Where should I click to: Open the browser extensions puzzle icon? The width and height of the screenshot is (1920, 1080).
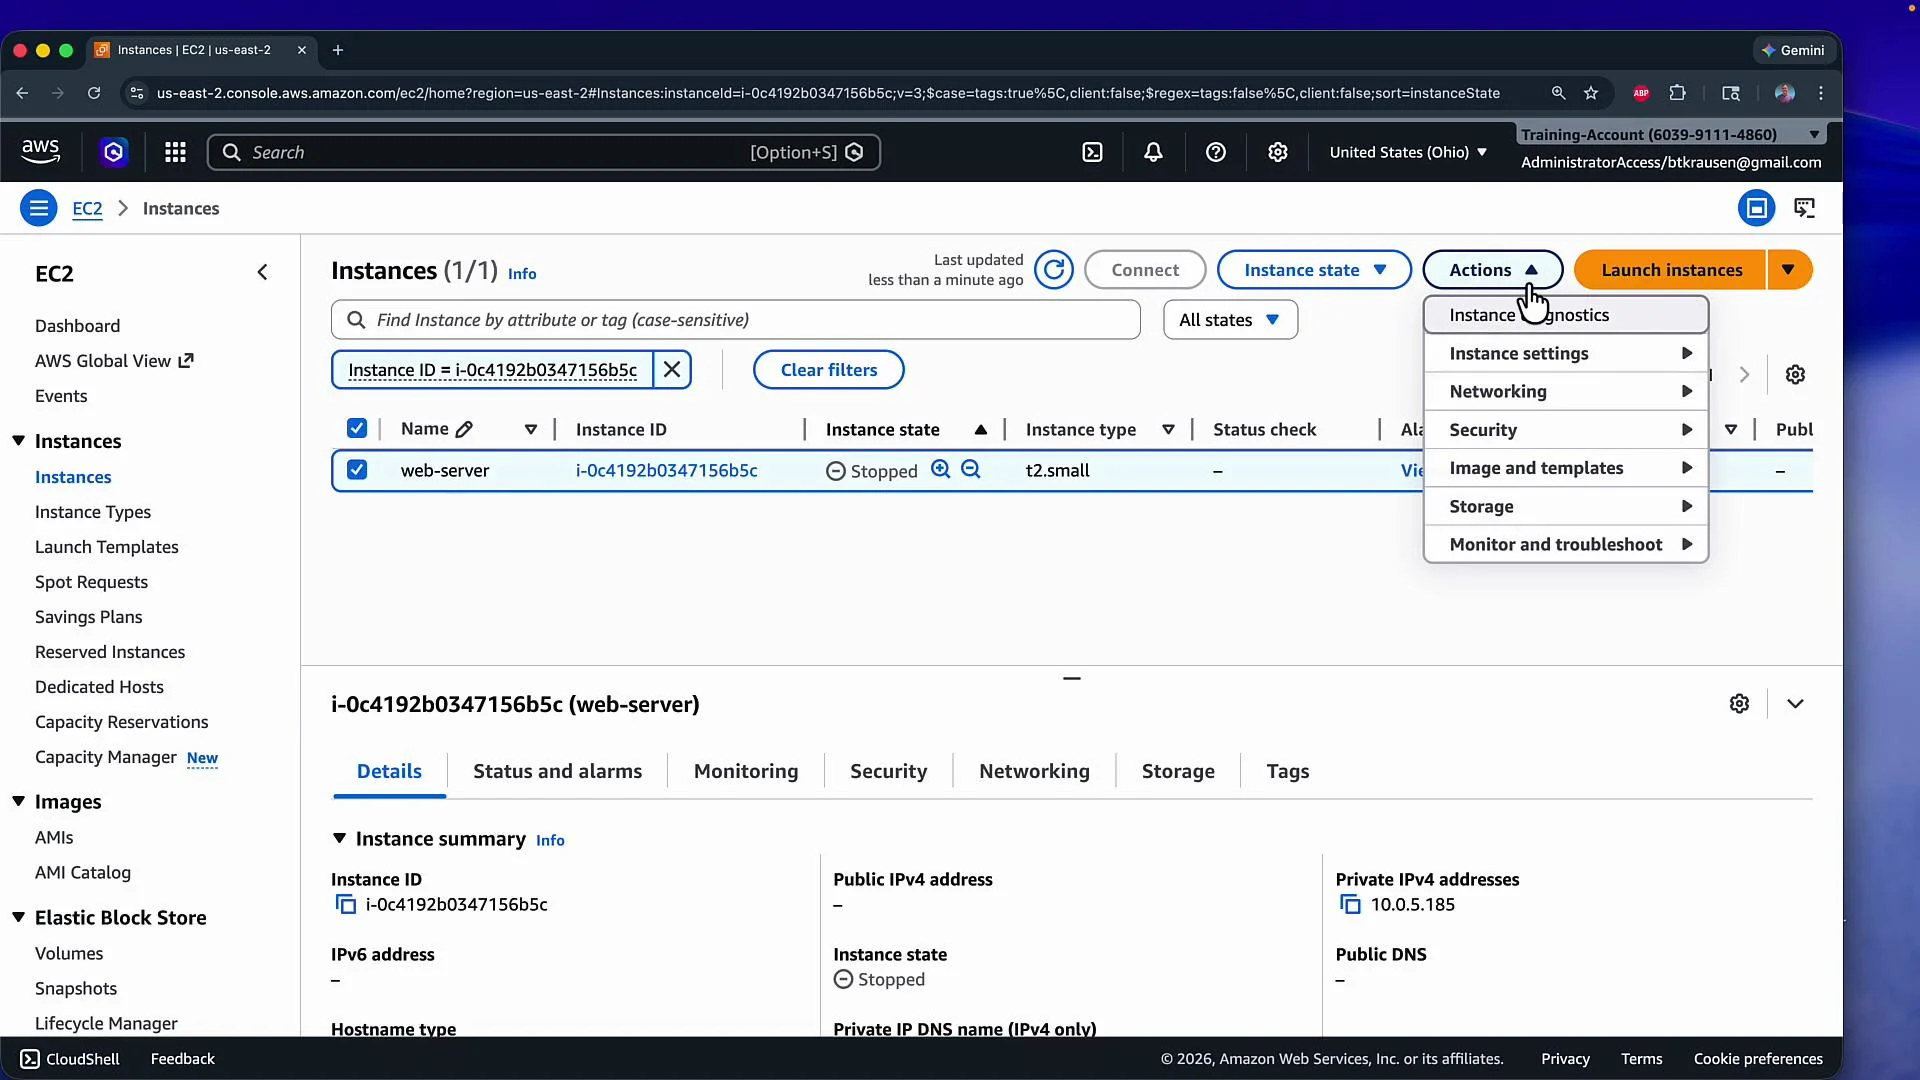pyautogui.click(x=1678, y=93)
